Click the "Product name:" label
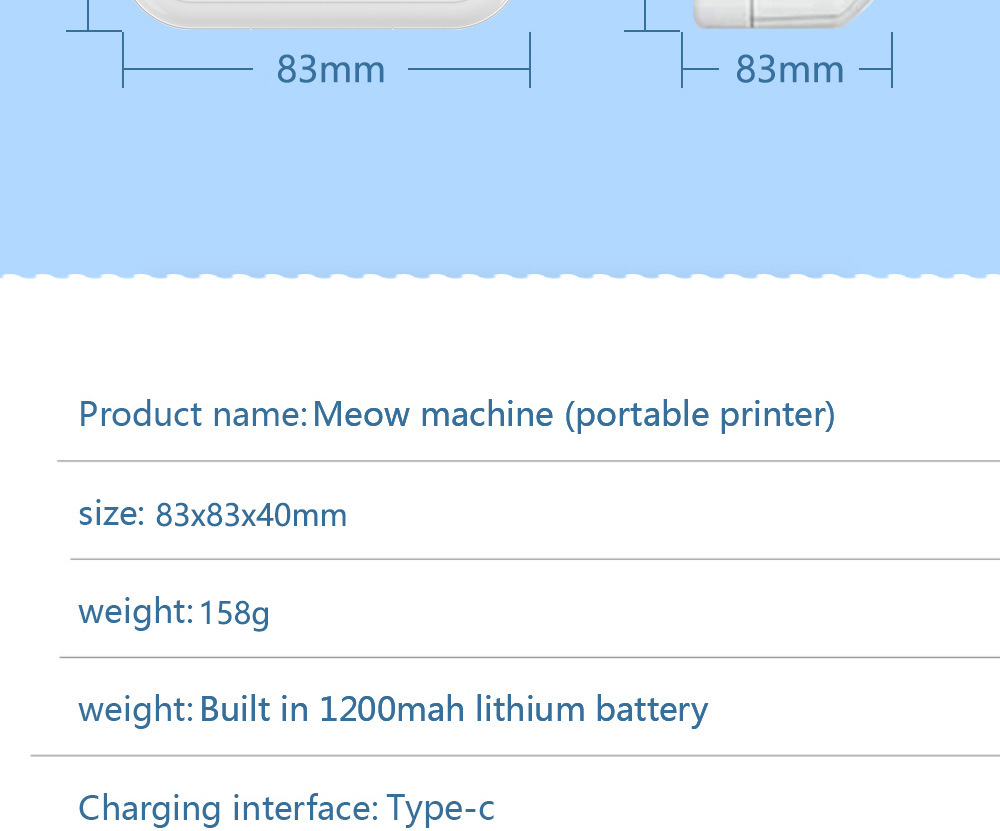The height and width of the screenshot is (831, 1000). pyautogui.click(x=192, y=414)
